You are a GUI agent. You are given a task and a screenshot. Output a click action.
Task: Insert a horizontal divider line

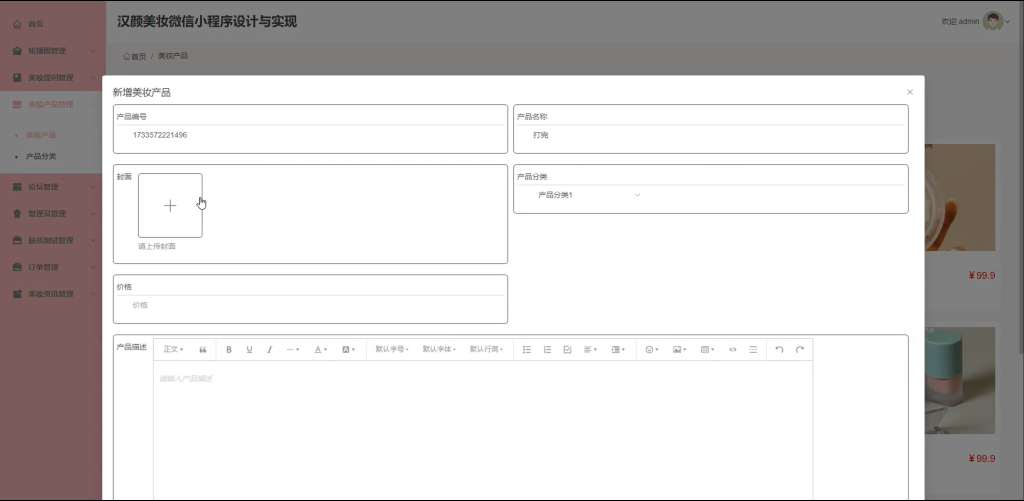coord(753,349)
